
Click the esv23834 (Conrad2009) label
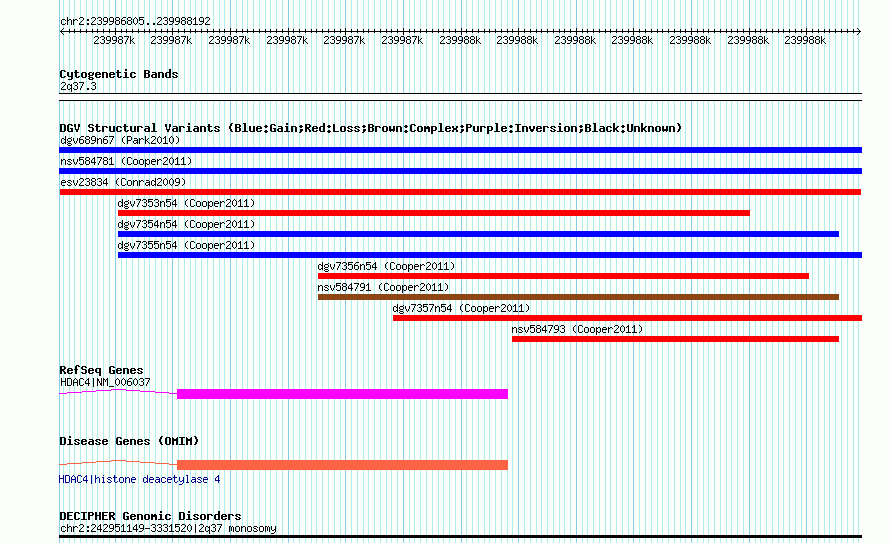coord(123,182)
